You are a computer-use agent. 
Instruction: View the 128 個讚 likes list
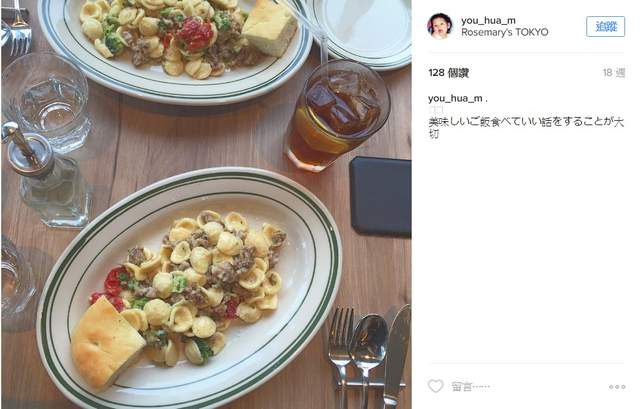tap(449, 73)
